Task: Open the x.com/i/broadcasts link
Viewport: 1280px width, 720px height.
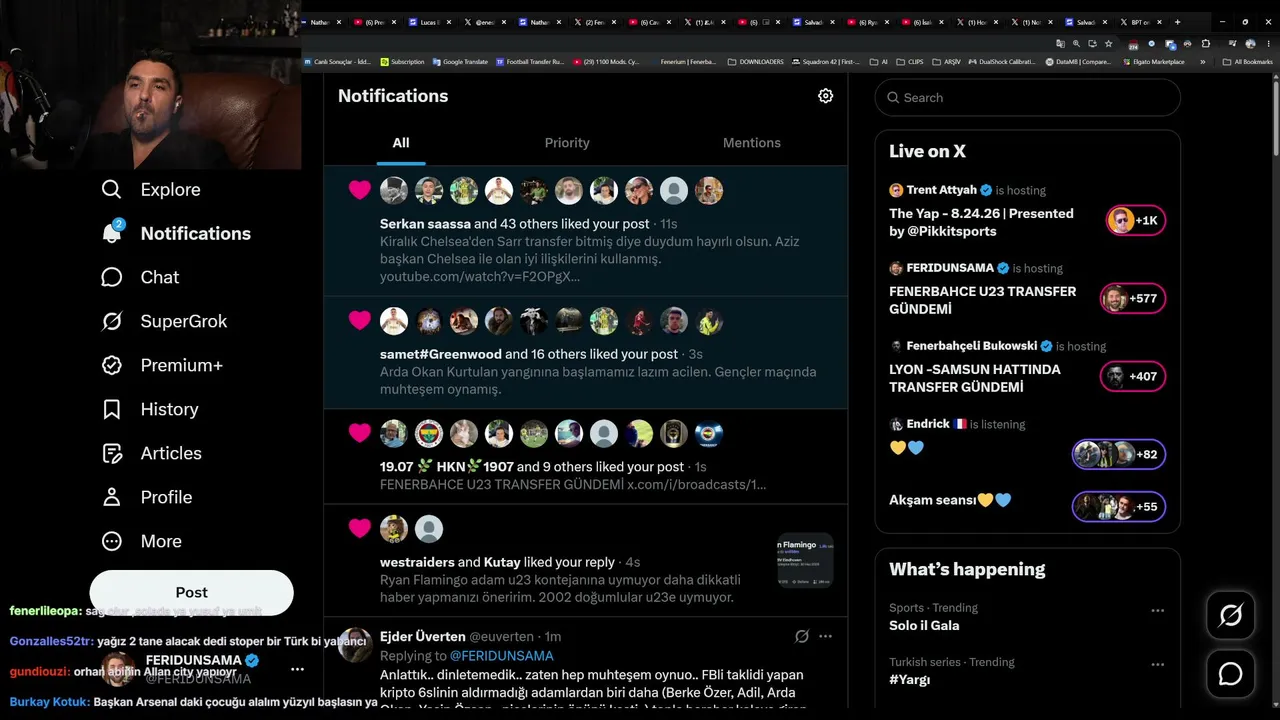Action: click(x=696, y=484)
